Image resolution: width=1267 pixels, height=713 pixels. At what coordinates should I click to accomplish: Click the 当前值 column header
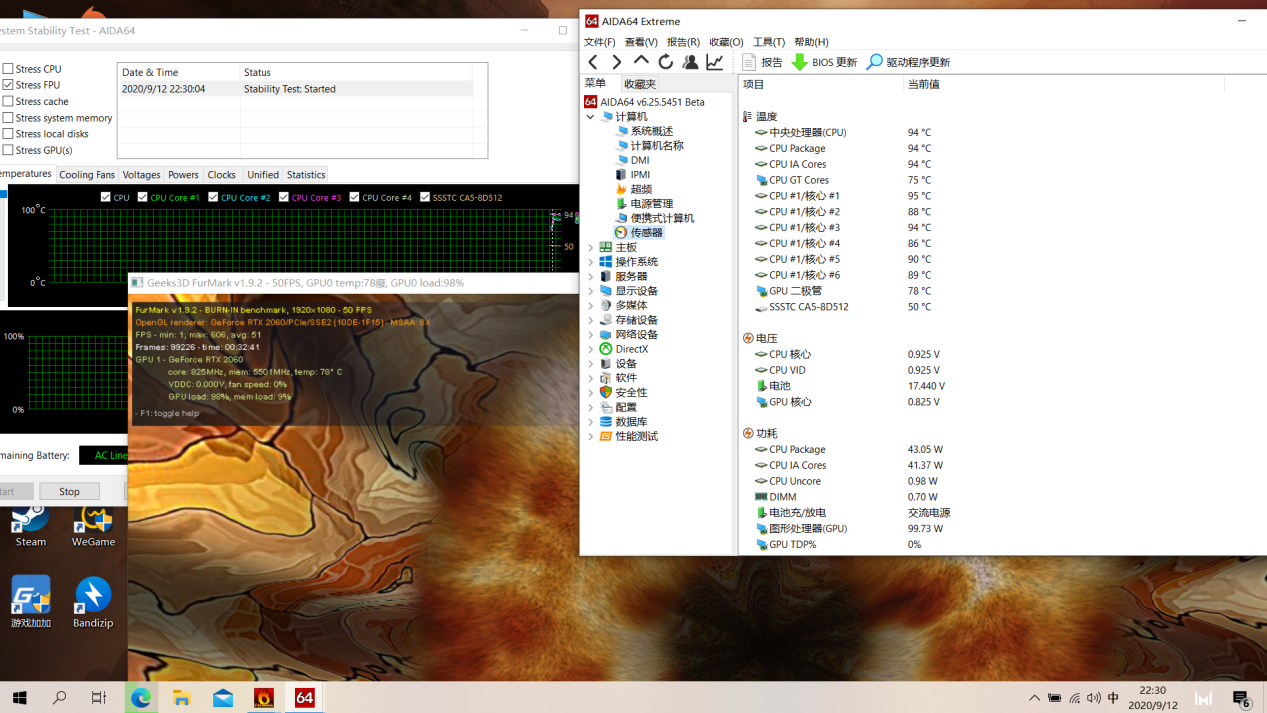[1063, 84]
